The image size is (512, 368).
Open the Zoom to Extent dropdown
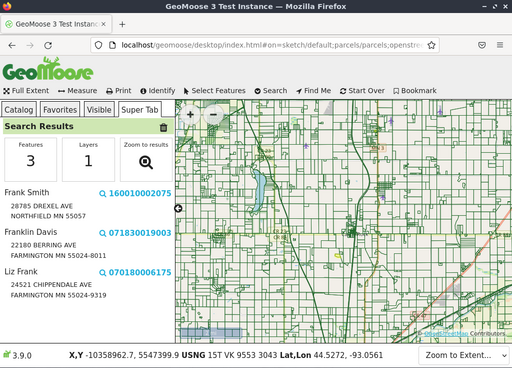[x=464, y=355]
